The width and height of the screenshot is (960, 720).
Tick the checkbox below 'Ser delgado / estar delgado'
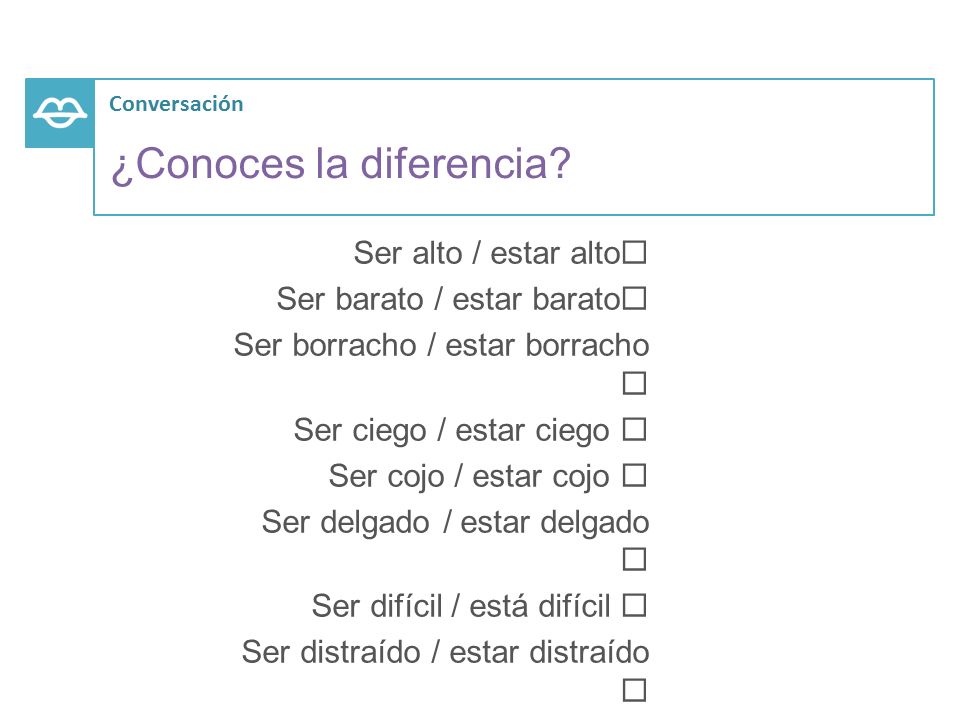click(x=634, y=559)
